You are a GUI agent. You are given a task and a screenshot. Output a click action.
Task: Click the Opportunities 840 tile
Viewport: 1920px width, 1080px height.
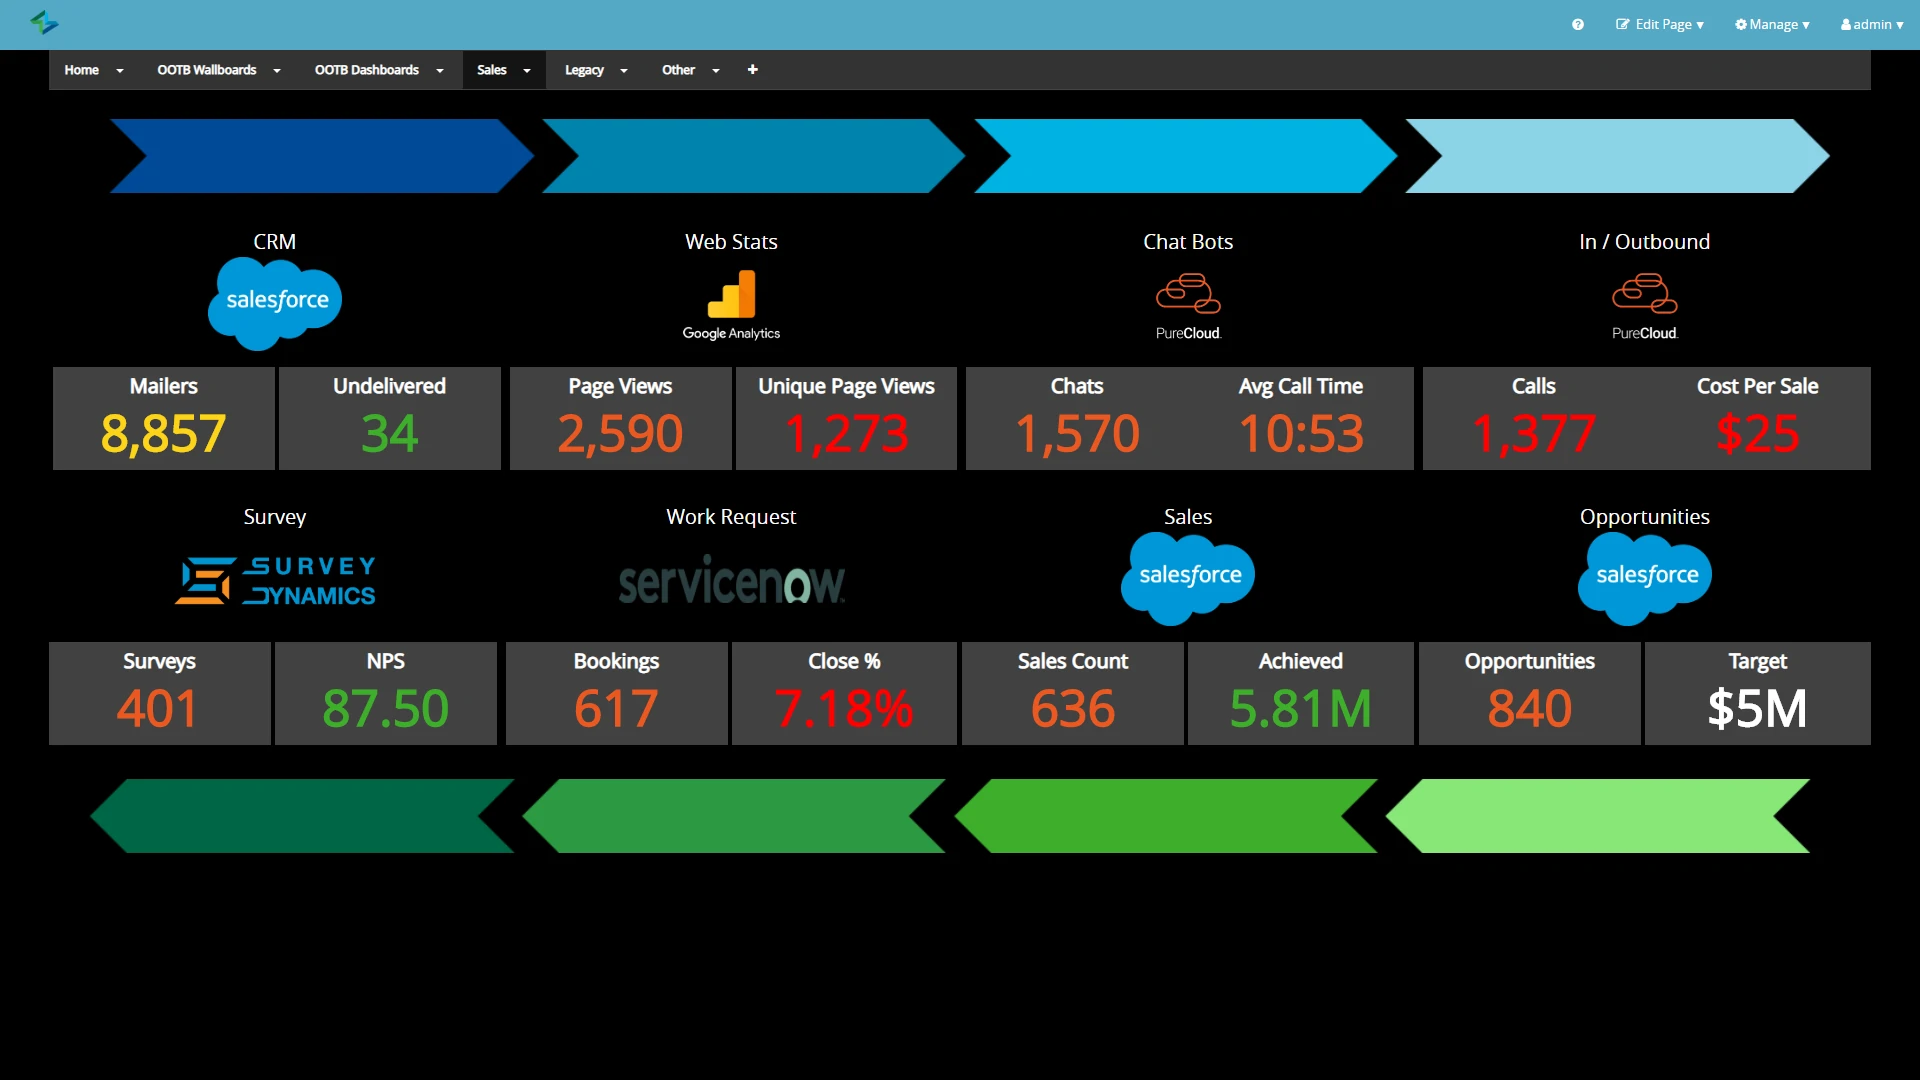coord(1530,693)
